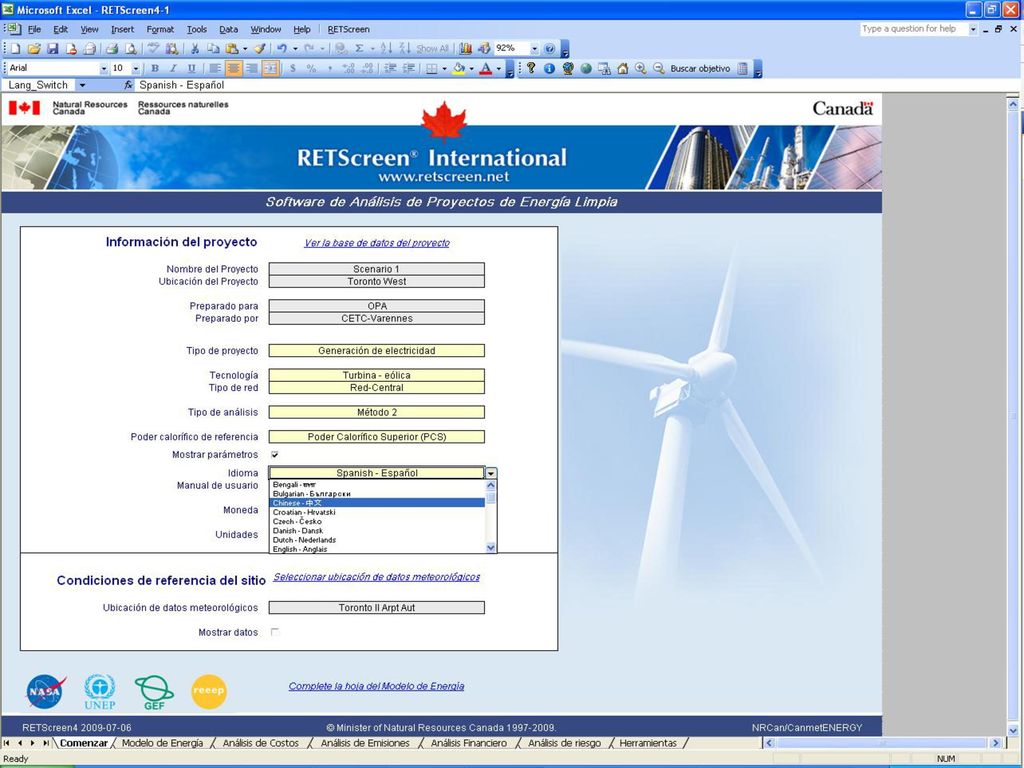The width and height of the screenshot is (1024, 768).
Task: Switch to the Modelo de Energía sheet tab
Action: point(163,743)
